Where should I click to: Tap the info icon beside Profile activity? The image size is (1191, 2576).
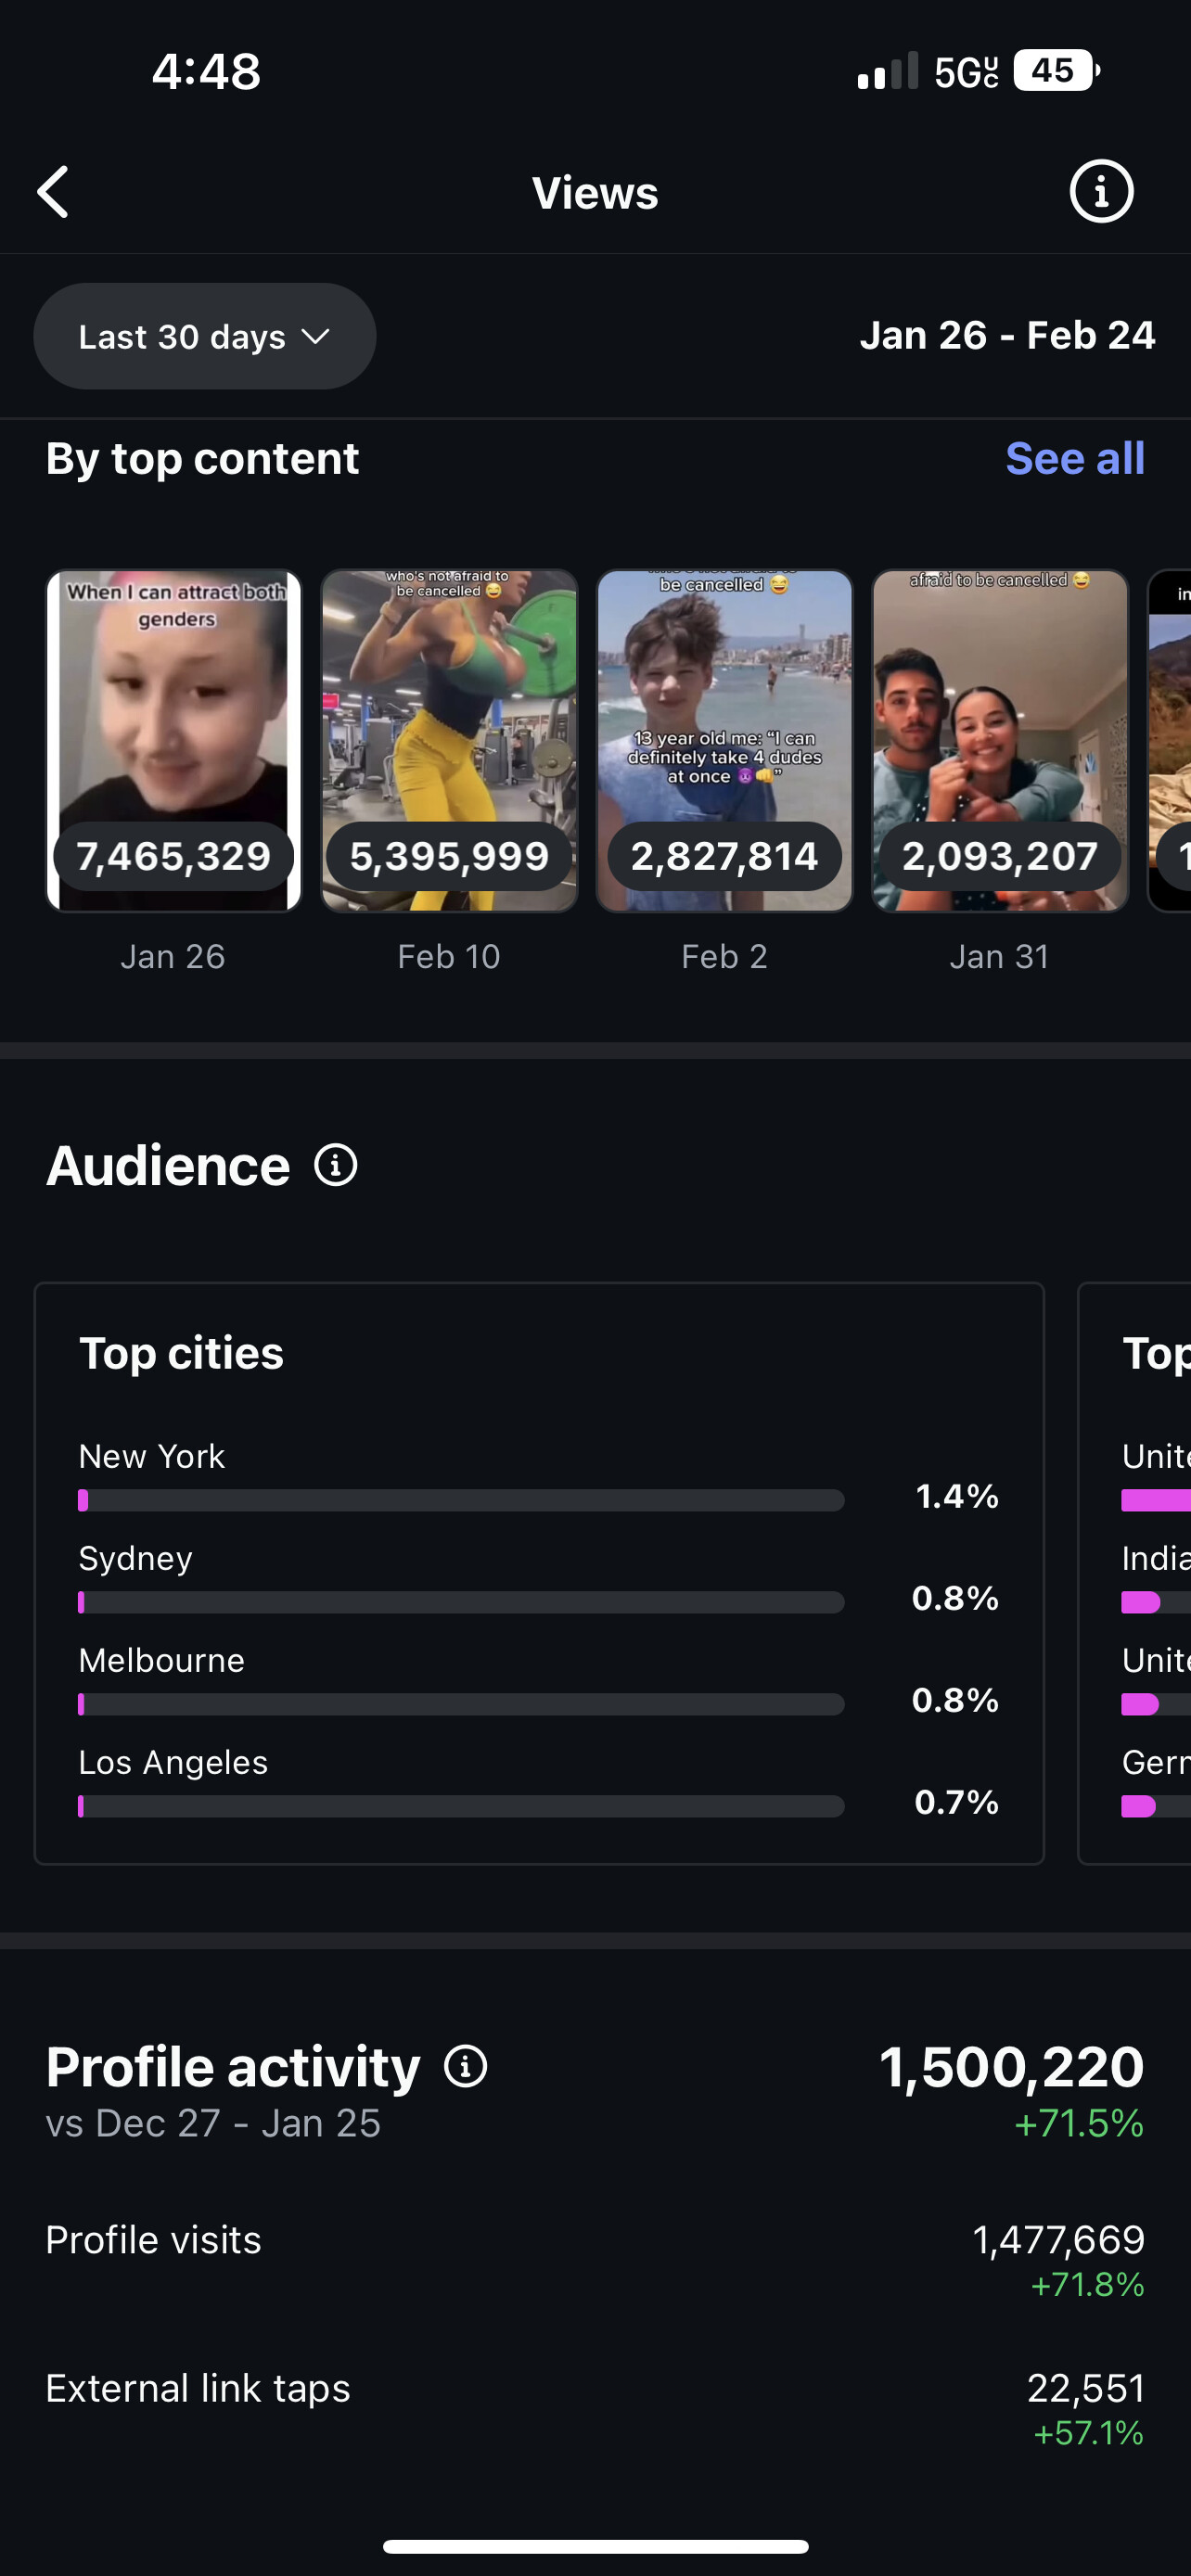pyautogui.click(x=466, y=2066)
